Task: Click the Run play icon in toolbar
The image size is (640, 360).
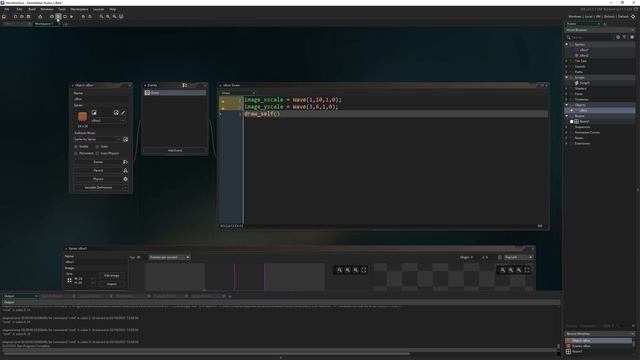Action: pos(58,17)
